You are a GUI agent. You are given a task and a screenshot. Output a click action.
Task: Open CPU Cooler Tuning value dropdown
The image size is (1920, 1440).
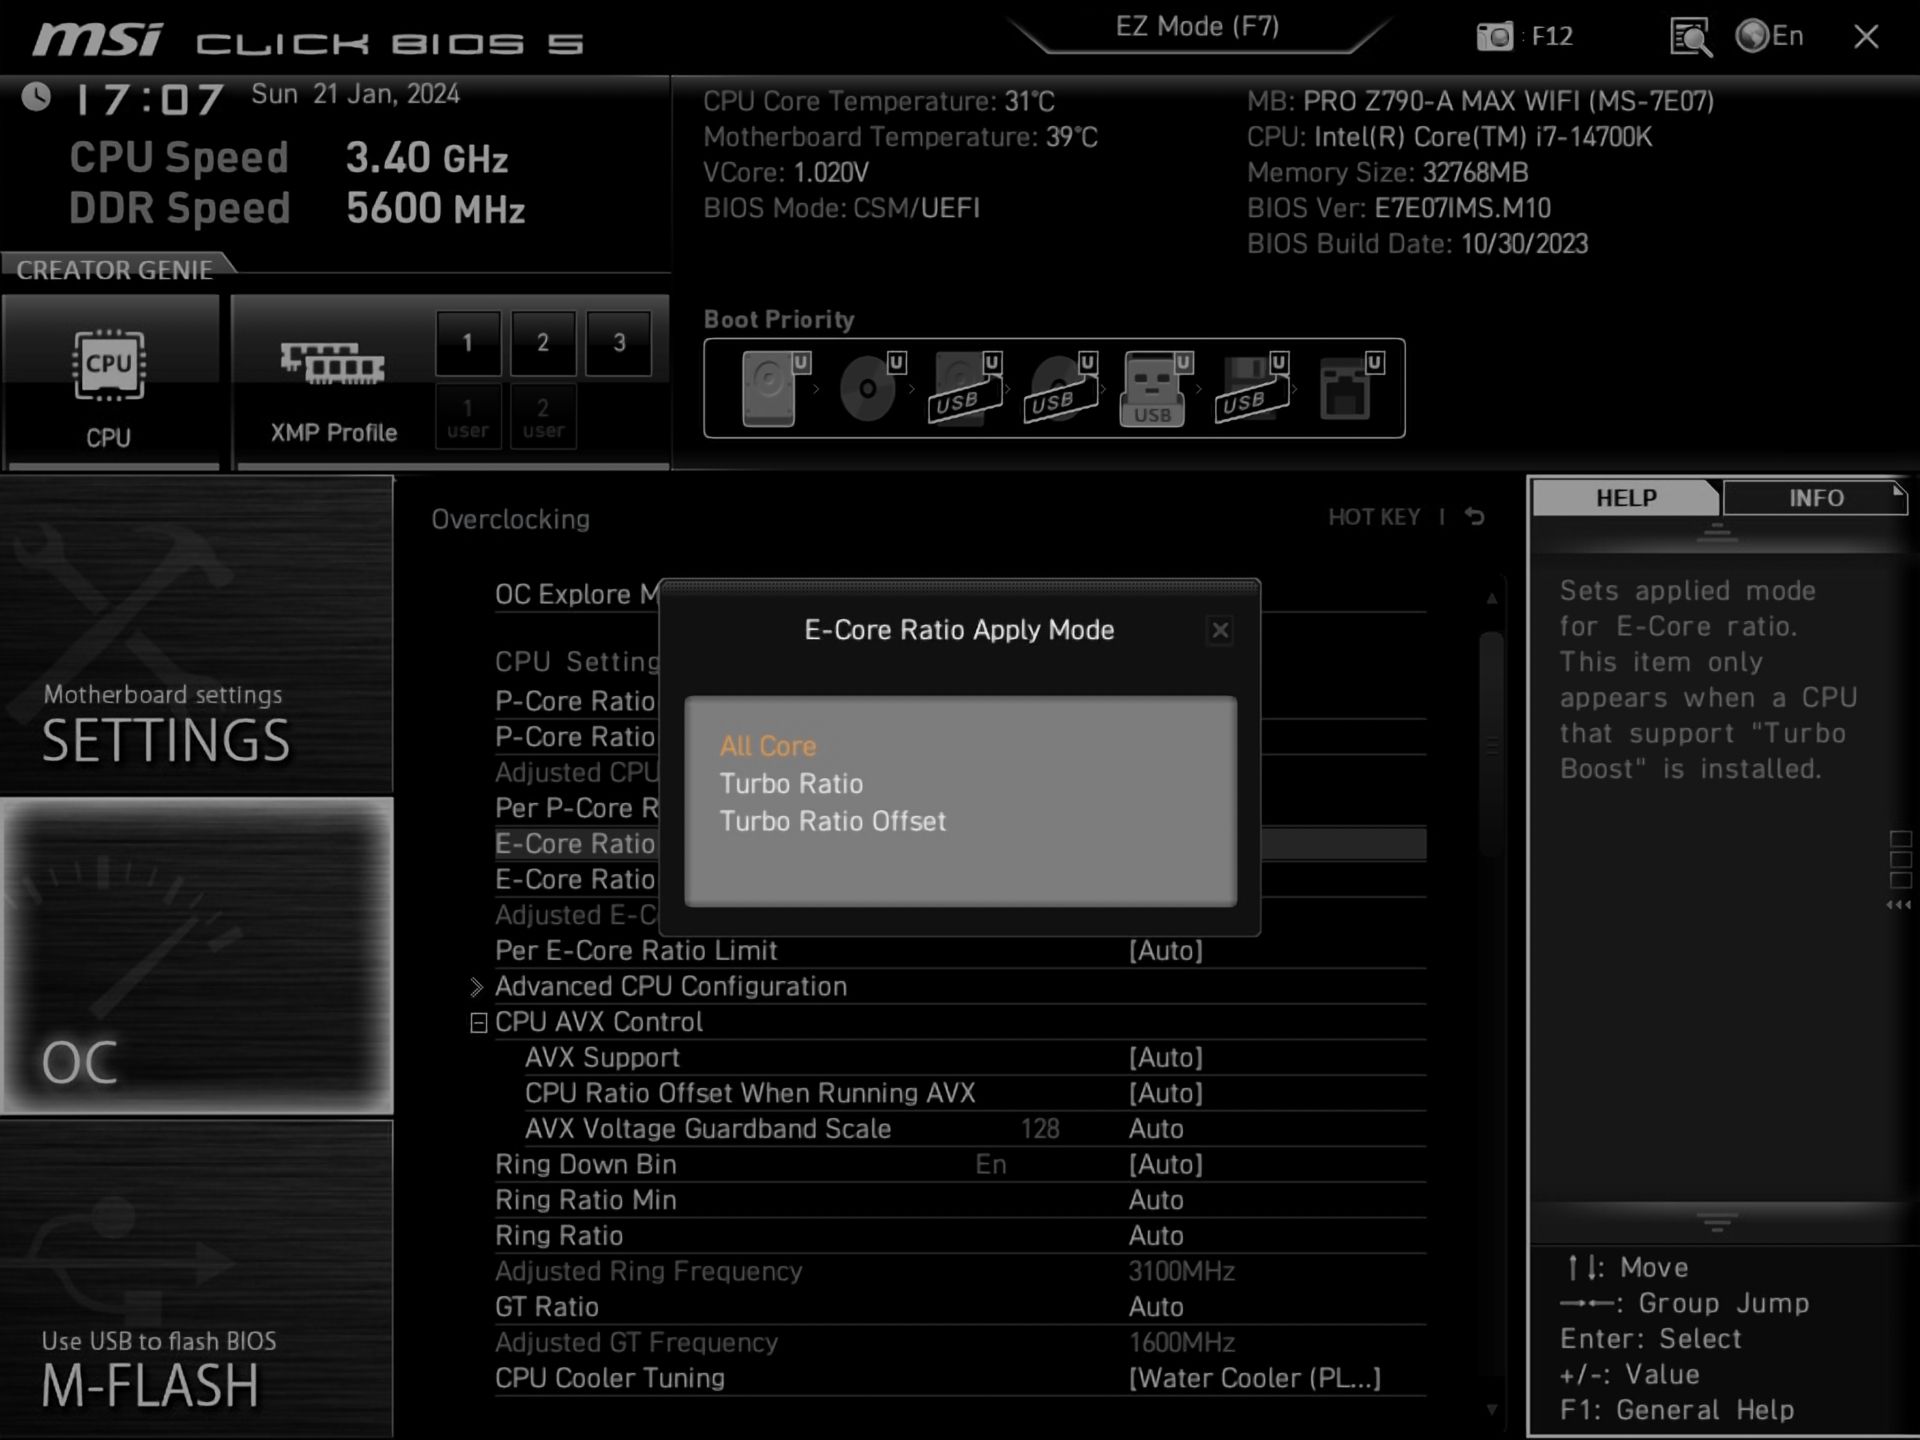[x=1254, y=1378]
